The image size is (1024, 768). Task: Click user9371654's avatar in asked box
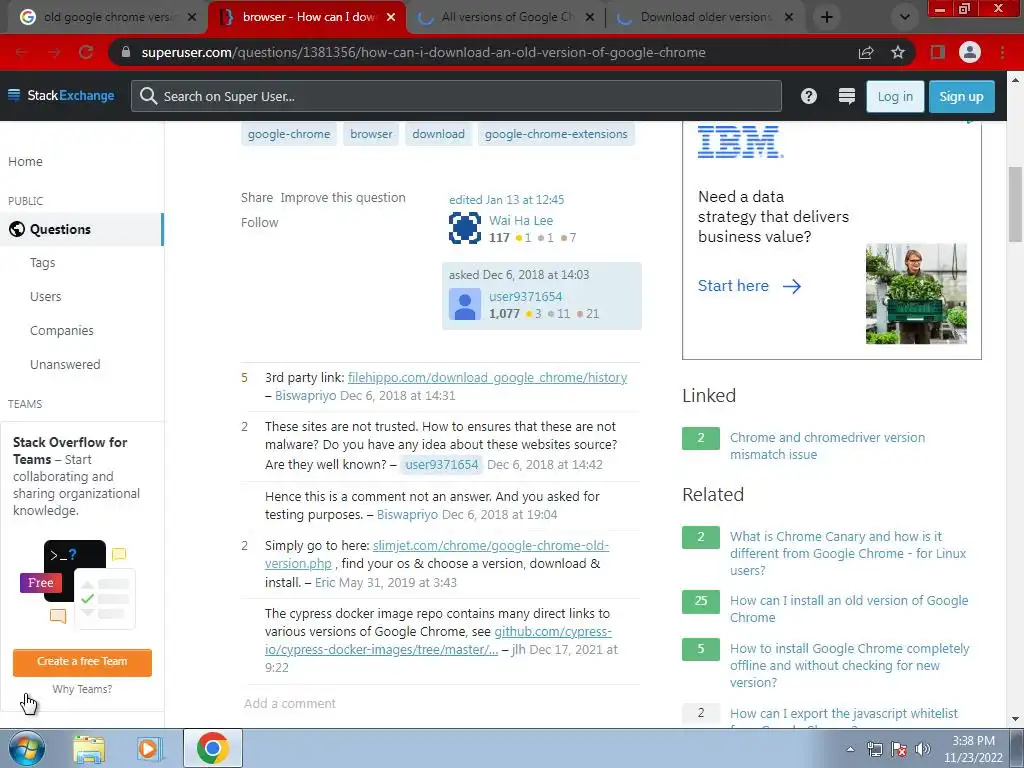[465, 304]
